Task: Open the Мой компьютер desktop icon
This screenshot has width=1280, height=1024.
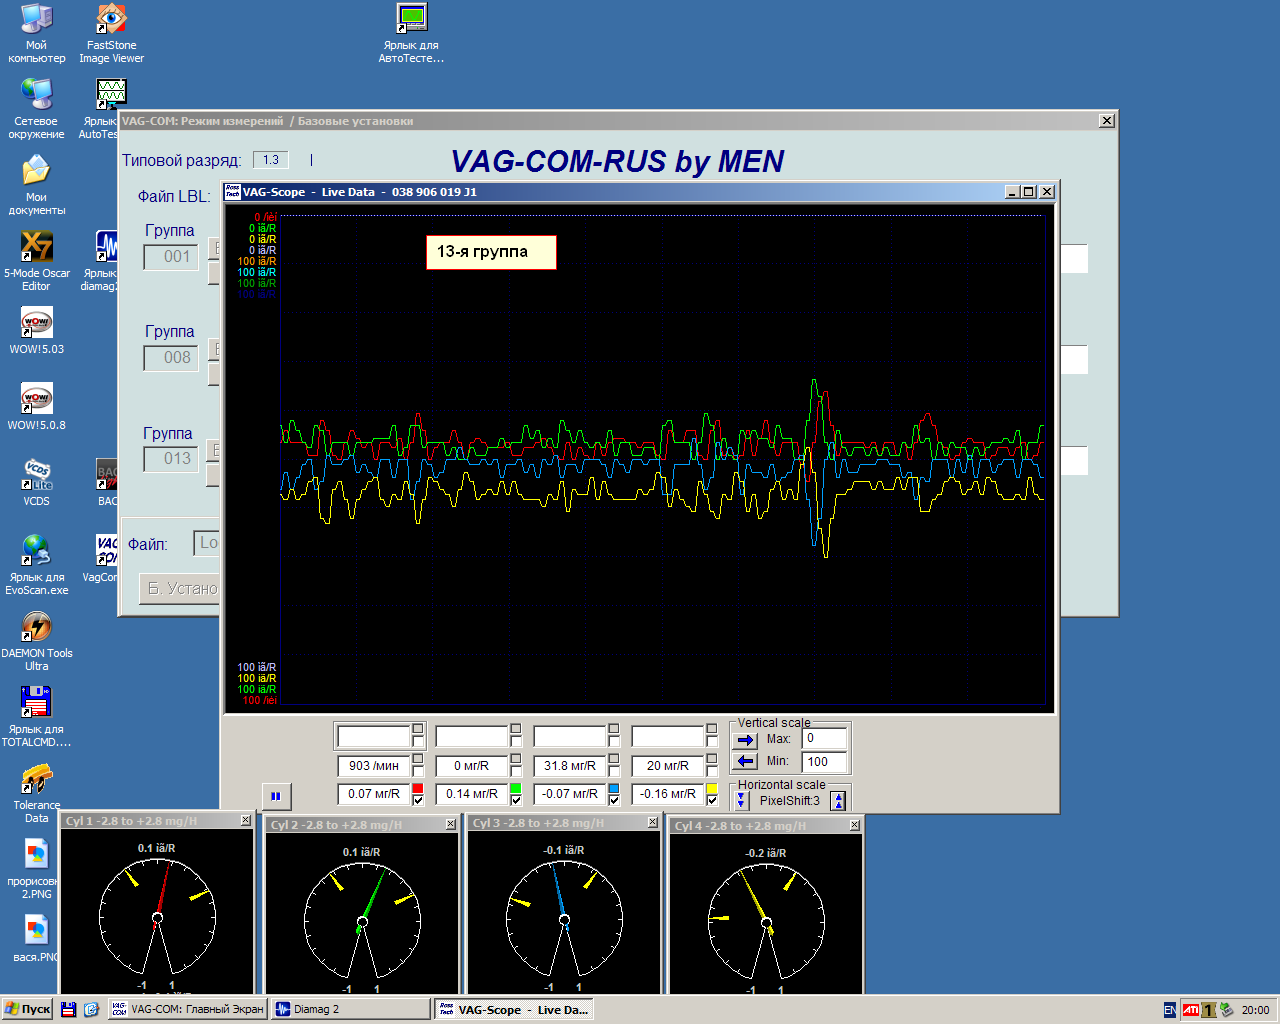Action: (x=37, y=34)
